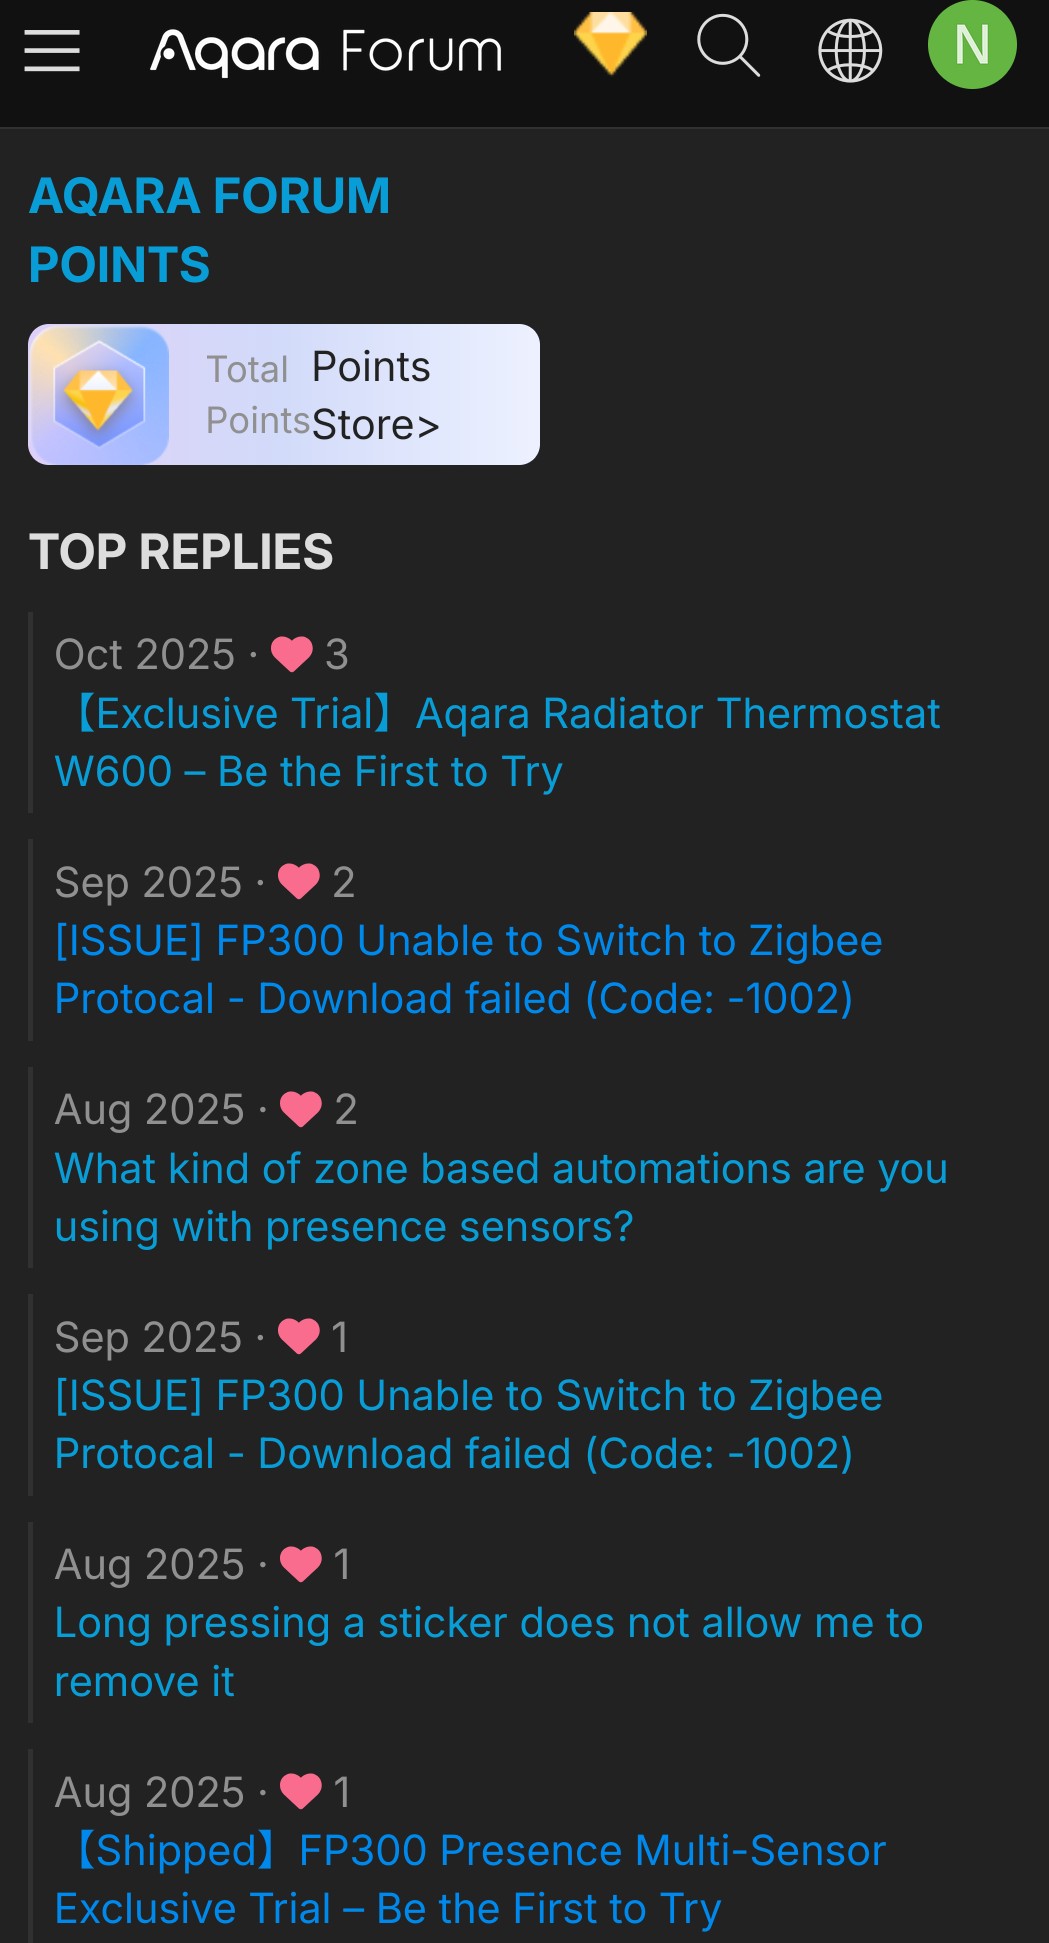Image resolution: width=1049 pixels, height=1943 pixels.
Task: Open the zone based automations topic
Action: pos(500,1197)
